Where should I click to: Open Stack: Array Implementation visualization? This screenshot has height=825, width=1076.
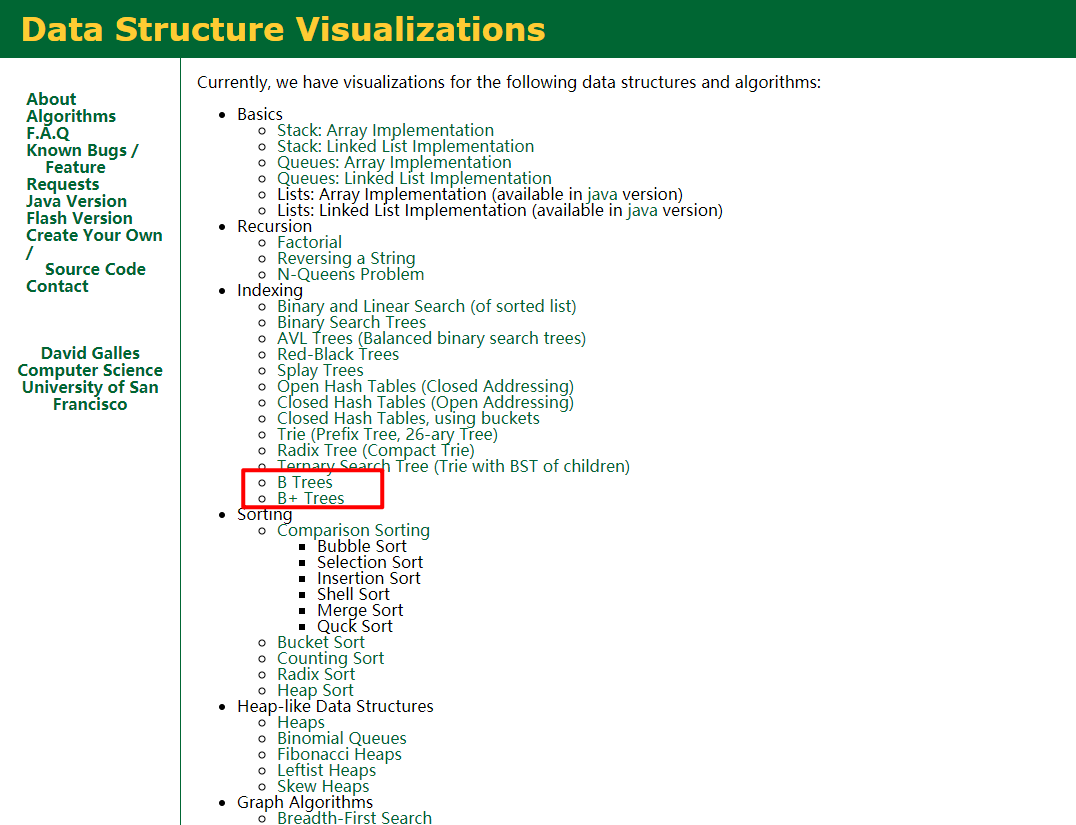[x=385, y=130]
